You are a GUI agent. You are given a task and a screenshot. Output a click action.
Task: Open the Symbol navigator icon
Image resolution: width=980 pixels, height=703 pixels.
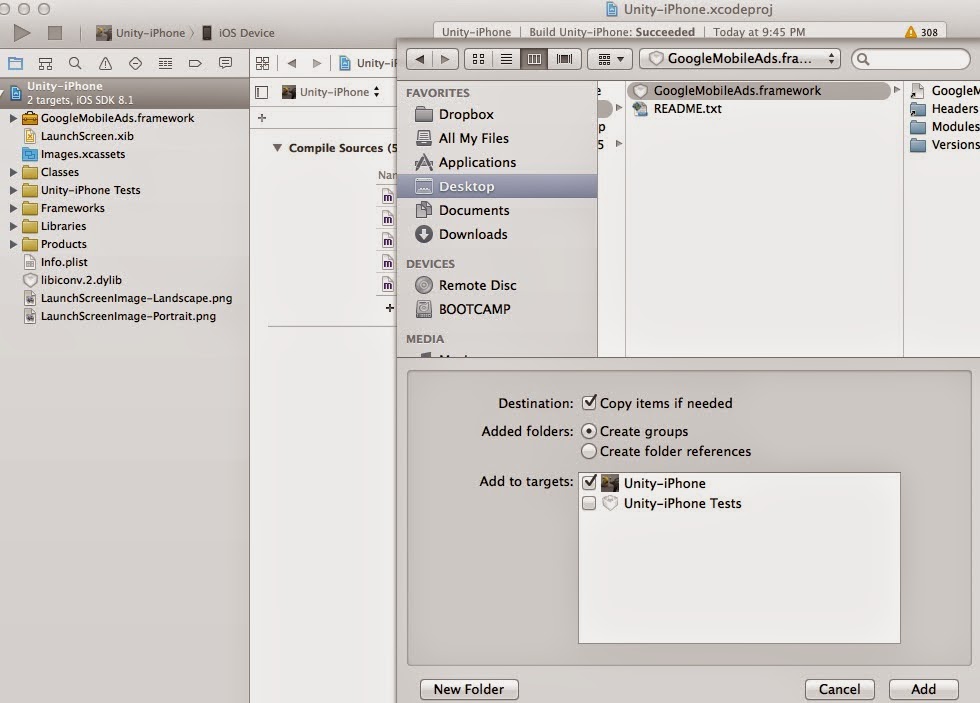point(45,63)
